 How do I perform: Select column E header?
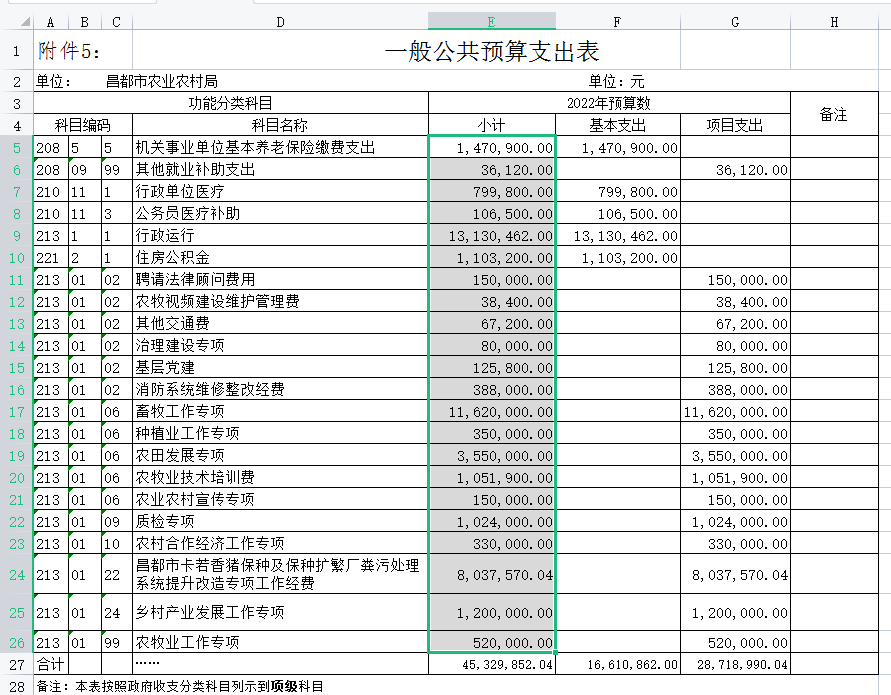[x=491, y=21]
